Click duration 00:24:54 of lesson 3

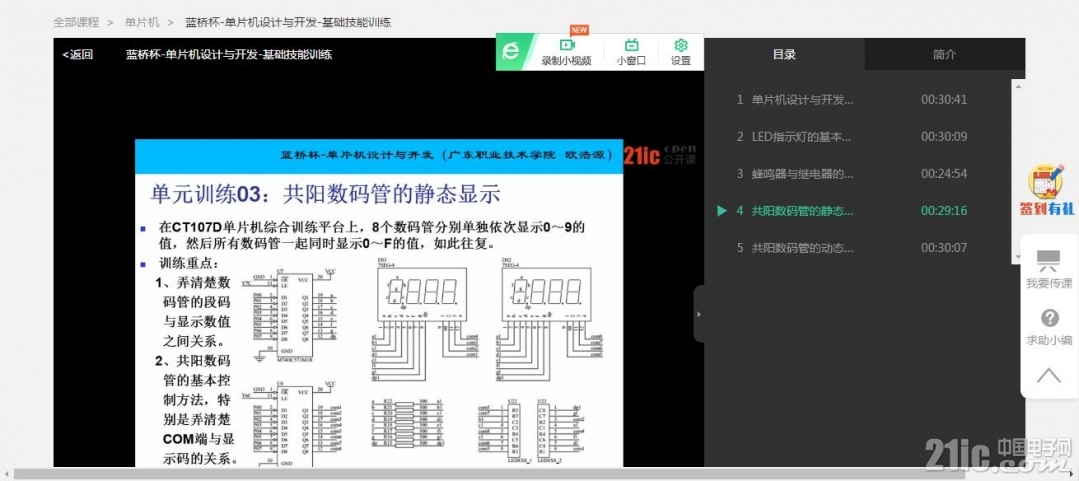coord(944,173)
